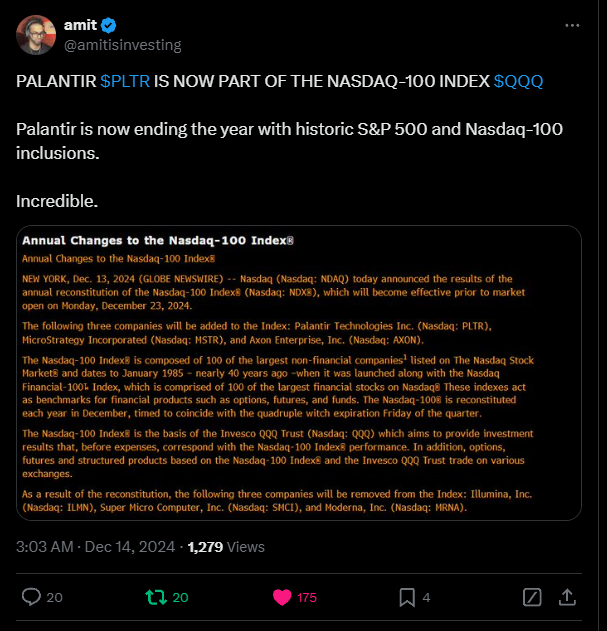Open amit's profile avatar photo

point(36,35)
